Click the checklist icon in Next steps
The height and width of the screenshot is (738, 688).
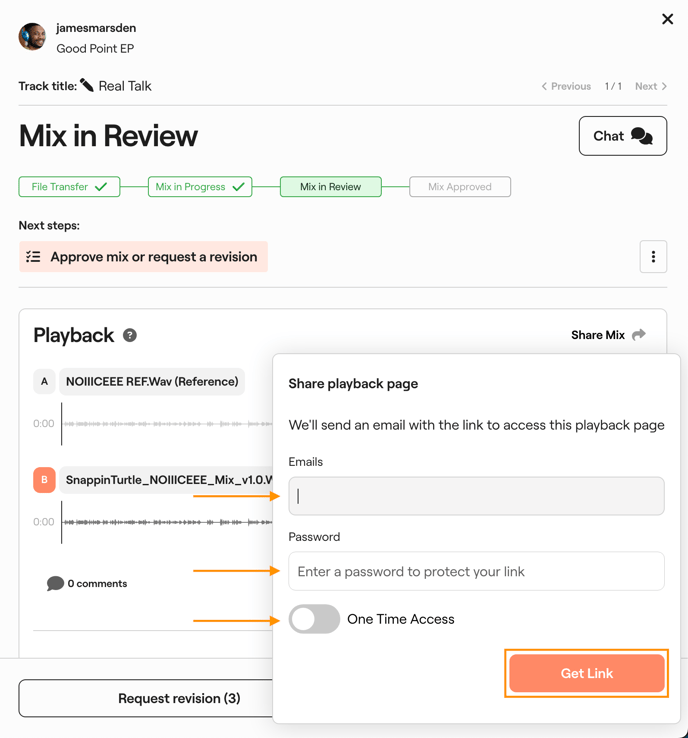(33, 257)
